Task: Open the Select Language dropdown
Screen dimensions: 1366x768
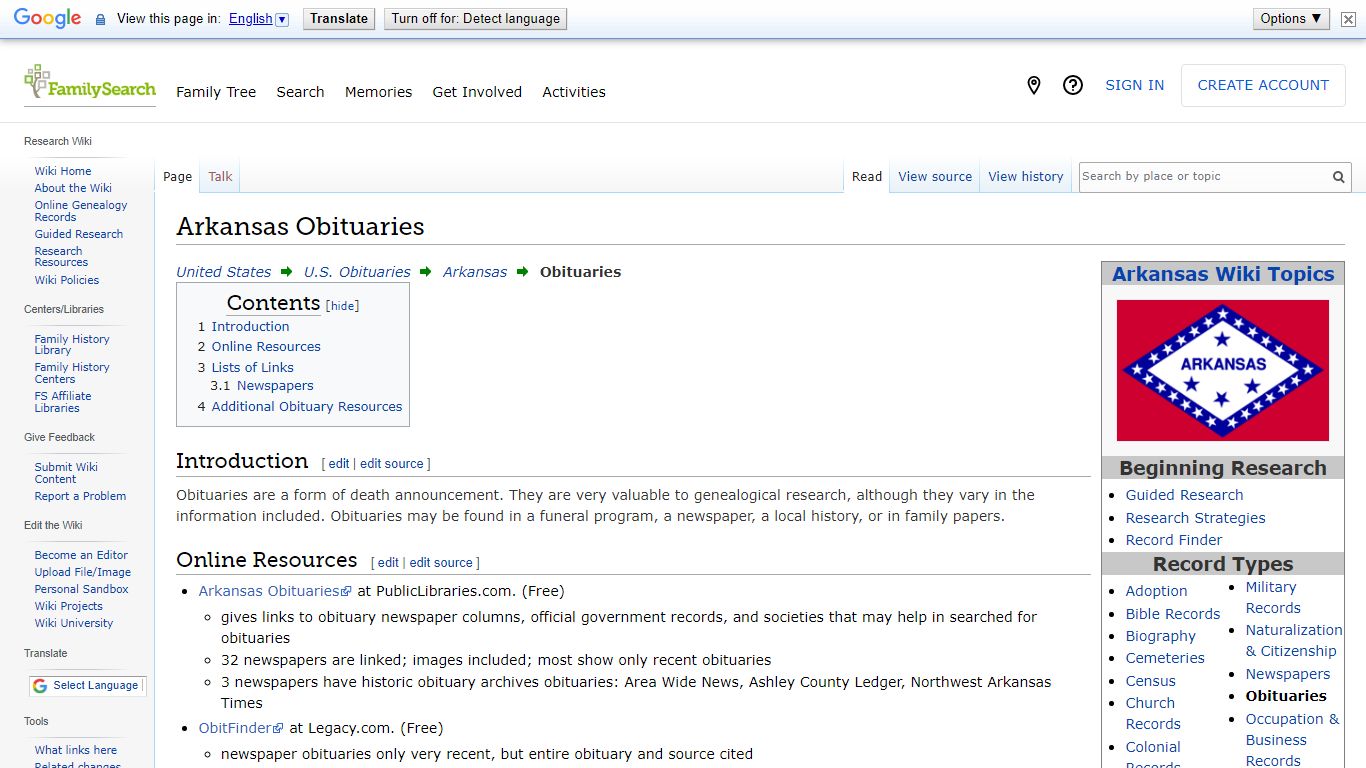Action: 87,686
